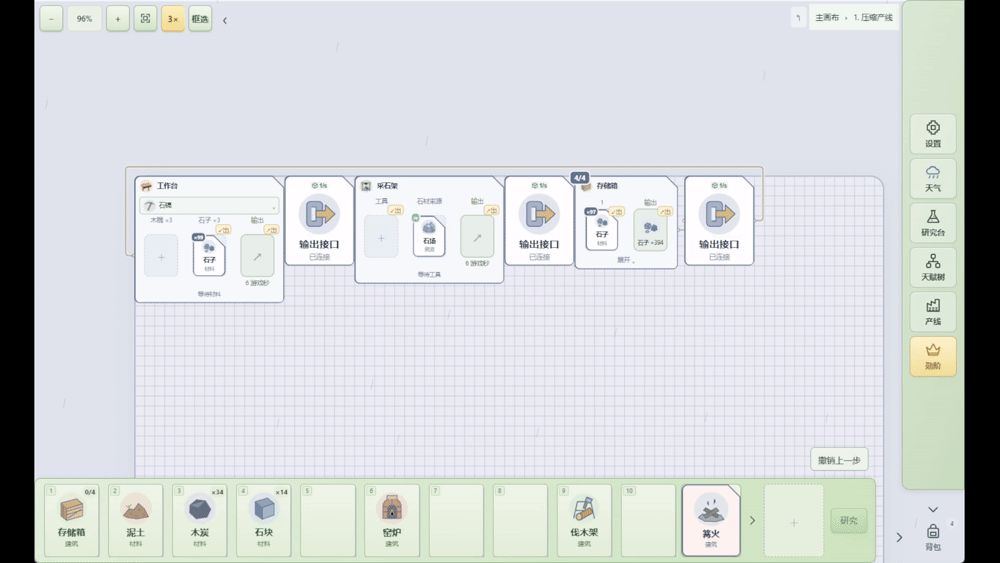Select 存储箱 building in hotbar slot 1
The height and width of the screenshot is (563, 1000).
tap(71, 520)
